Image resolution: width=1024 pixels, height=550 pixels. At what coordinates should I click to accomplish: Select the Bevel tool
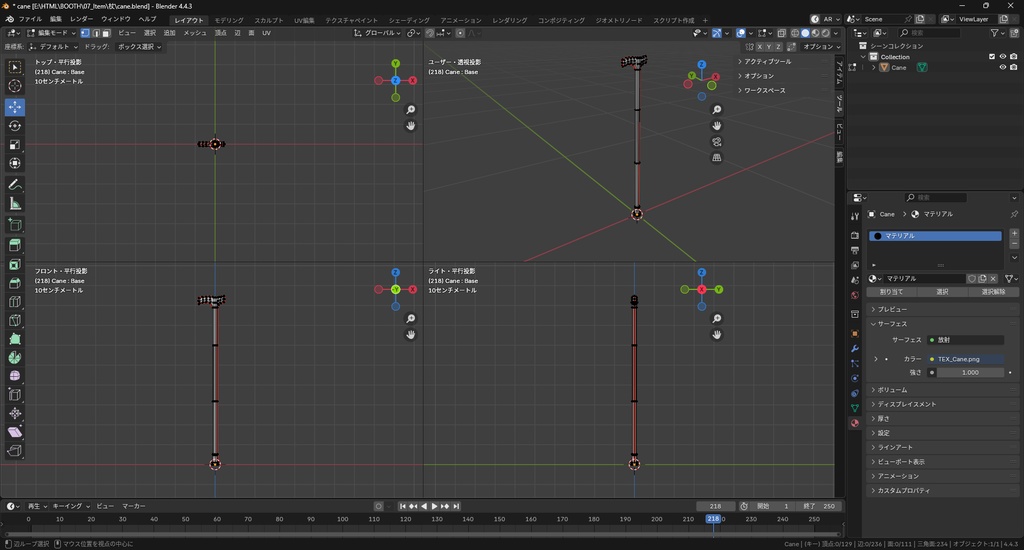(x=14, y=283)
